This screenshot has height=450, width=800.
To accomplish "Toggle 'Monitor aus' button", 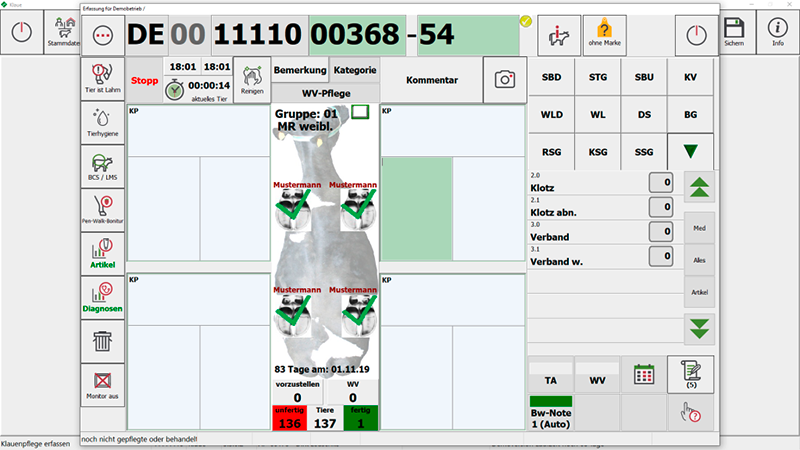I will tap(102, 385).
